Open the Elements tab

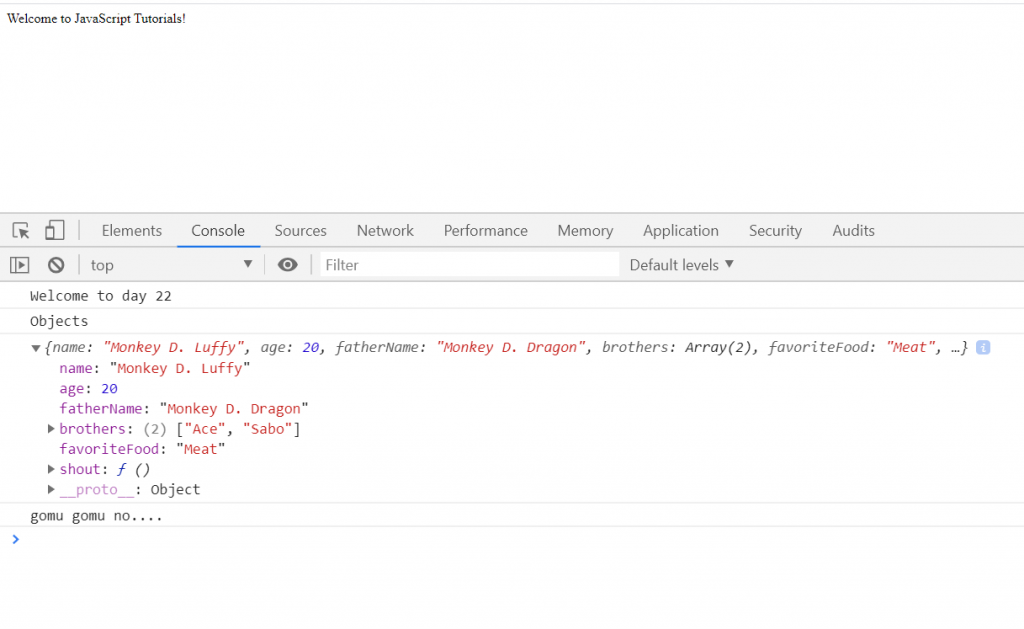[131, 231]
